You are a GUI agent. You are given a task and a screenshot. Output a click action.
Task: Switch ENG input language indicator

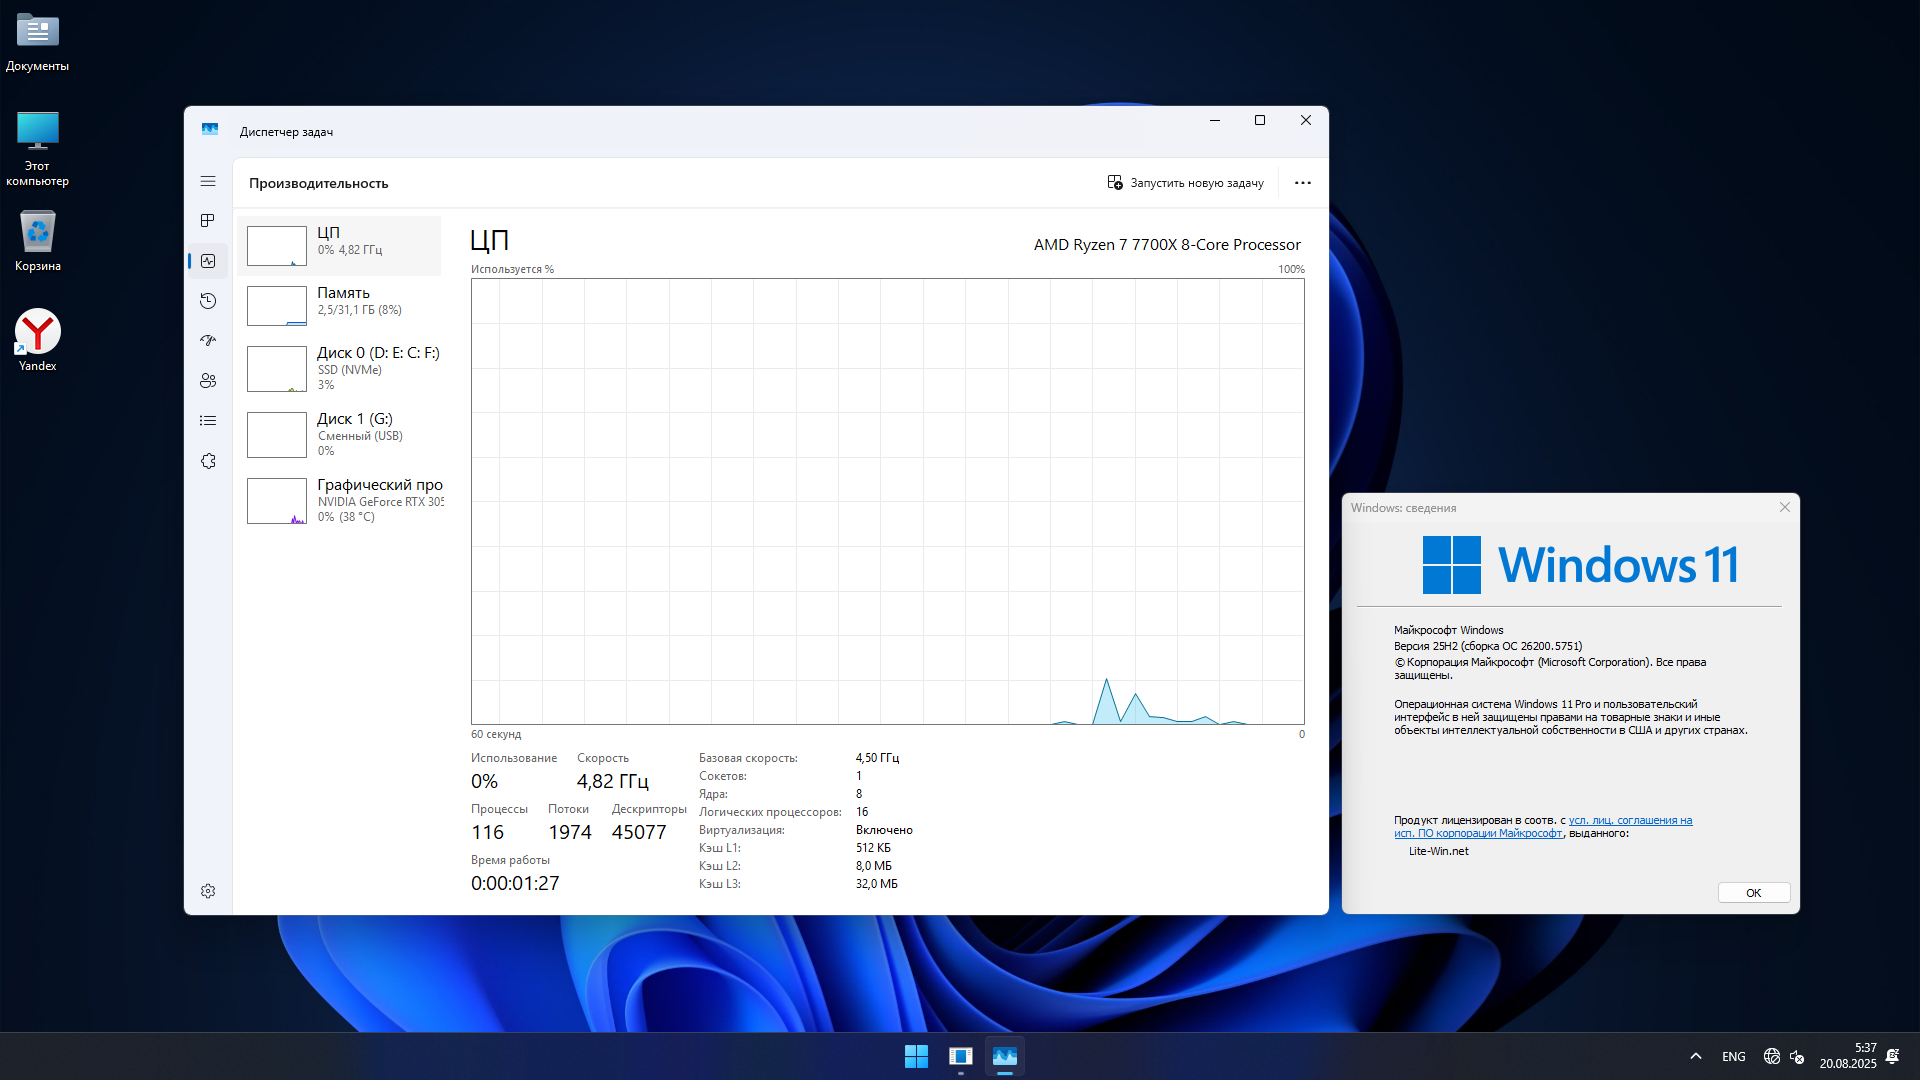tap(1733, 1056)
